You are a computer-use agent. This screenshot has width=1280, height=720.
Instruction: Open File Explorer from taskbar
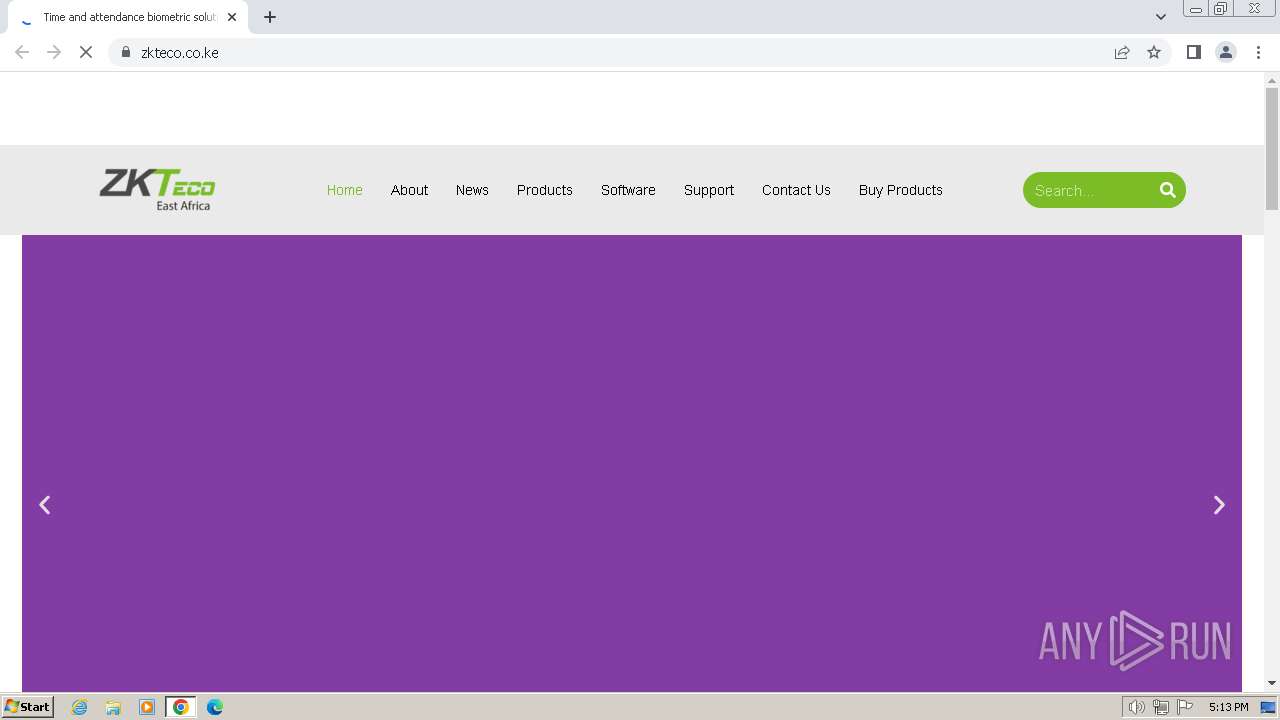coord(113,707)
